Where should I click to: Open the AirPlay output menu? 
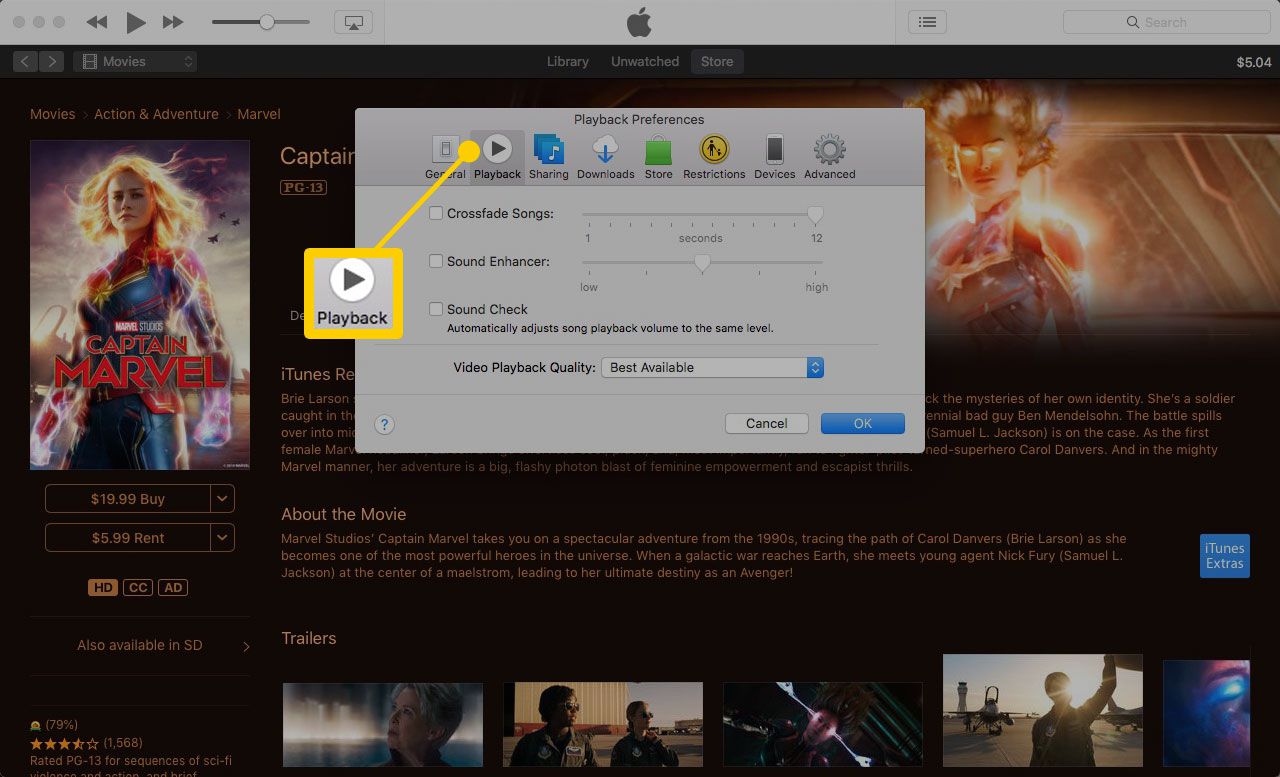tap(353, 22)
